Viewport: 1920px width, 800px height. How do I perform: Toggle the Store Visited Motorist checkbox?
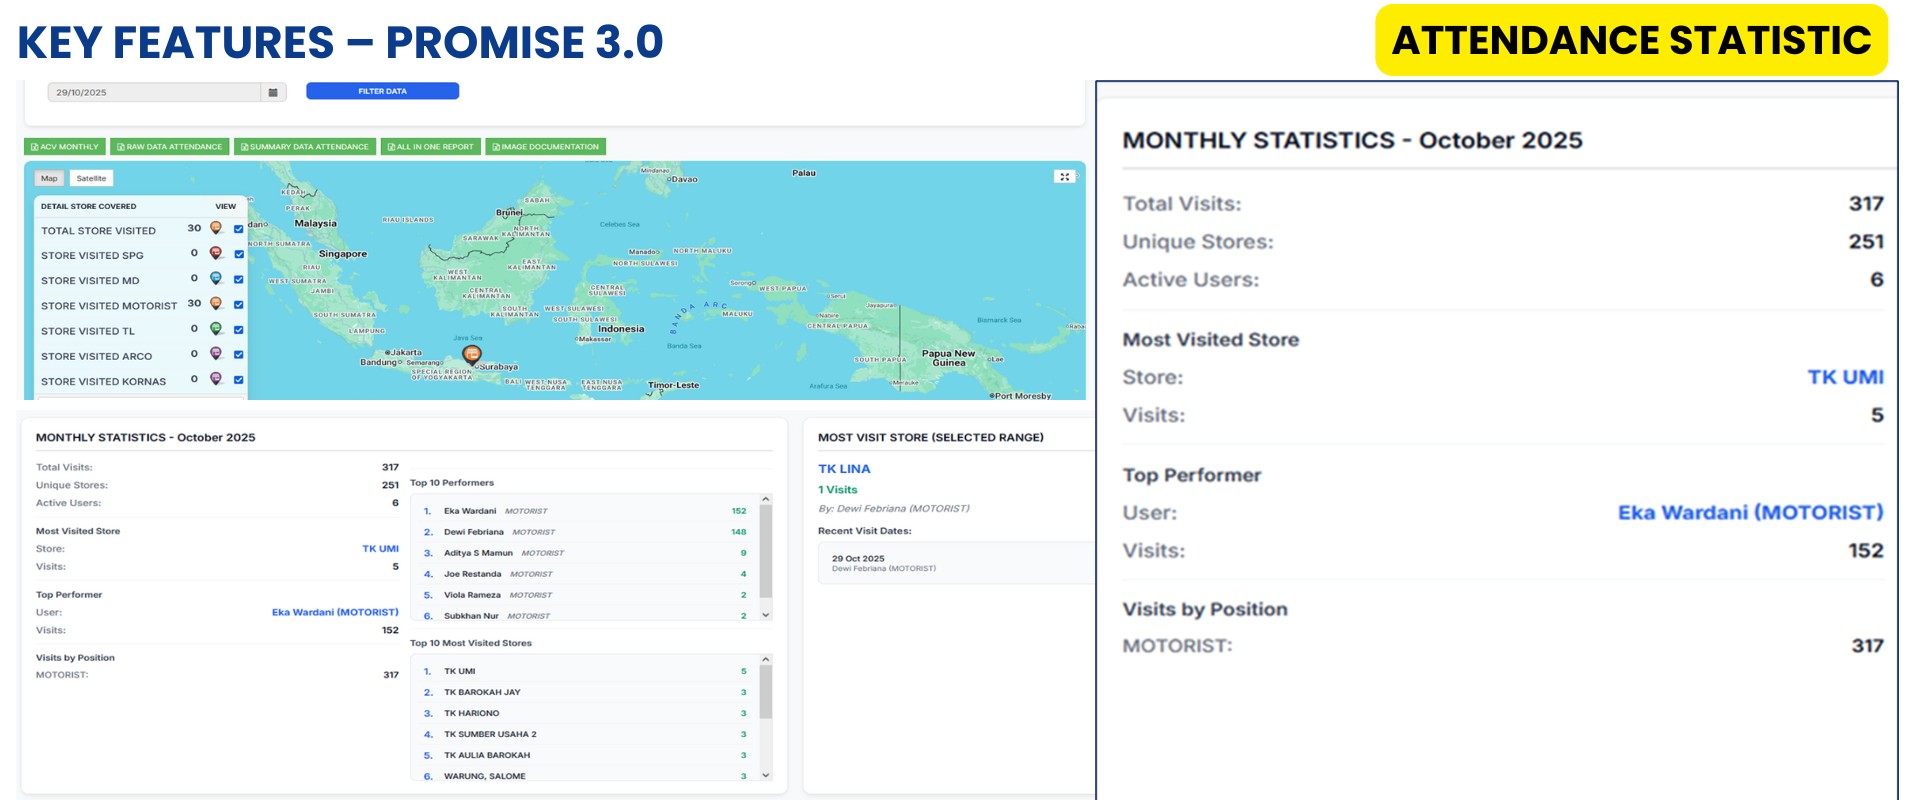tap(239, 304)
